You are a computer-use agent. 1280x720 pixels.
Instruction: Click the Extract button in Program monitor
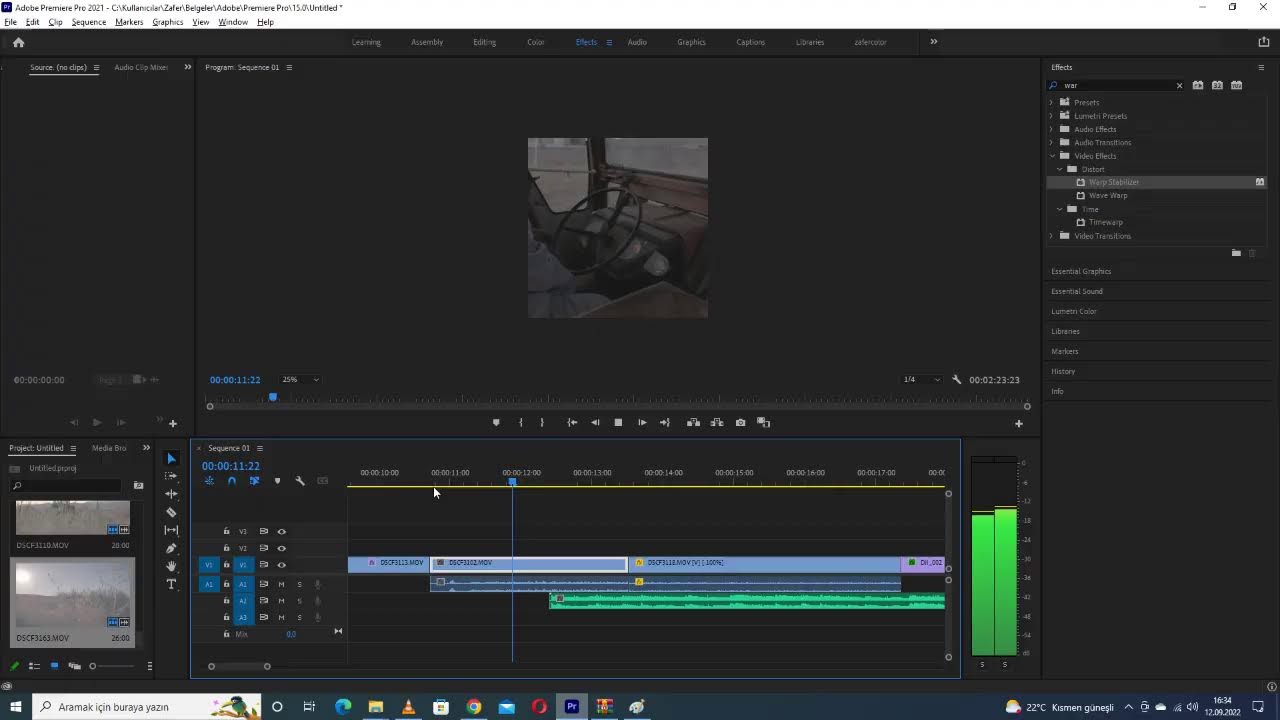point(717,422)
